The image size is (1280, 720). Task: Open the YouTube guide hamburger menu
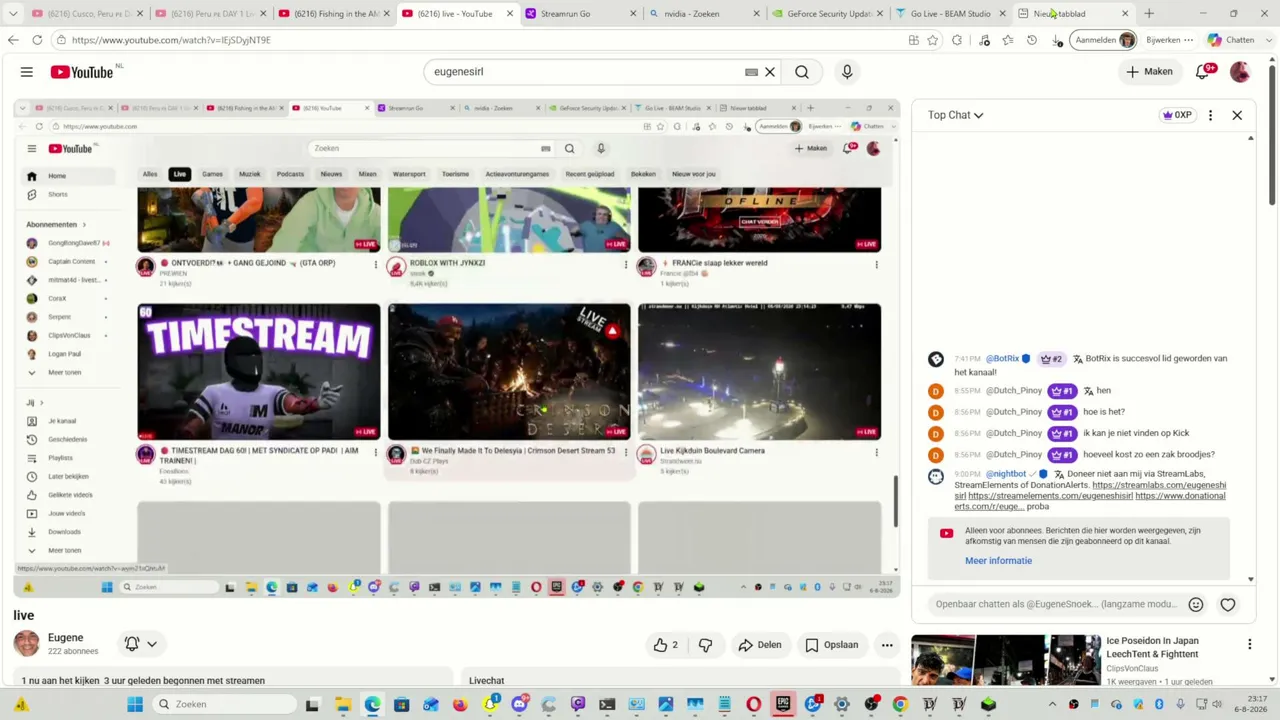[27, 72]
